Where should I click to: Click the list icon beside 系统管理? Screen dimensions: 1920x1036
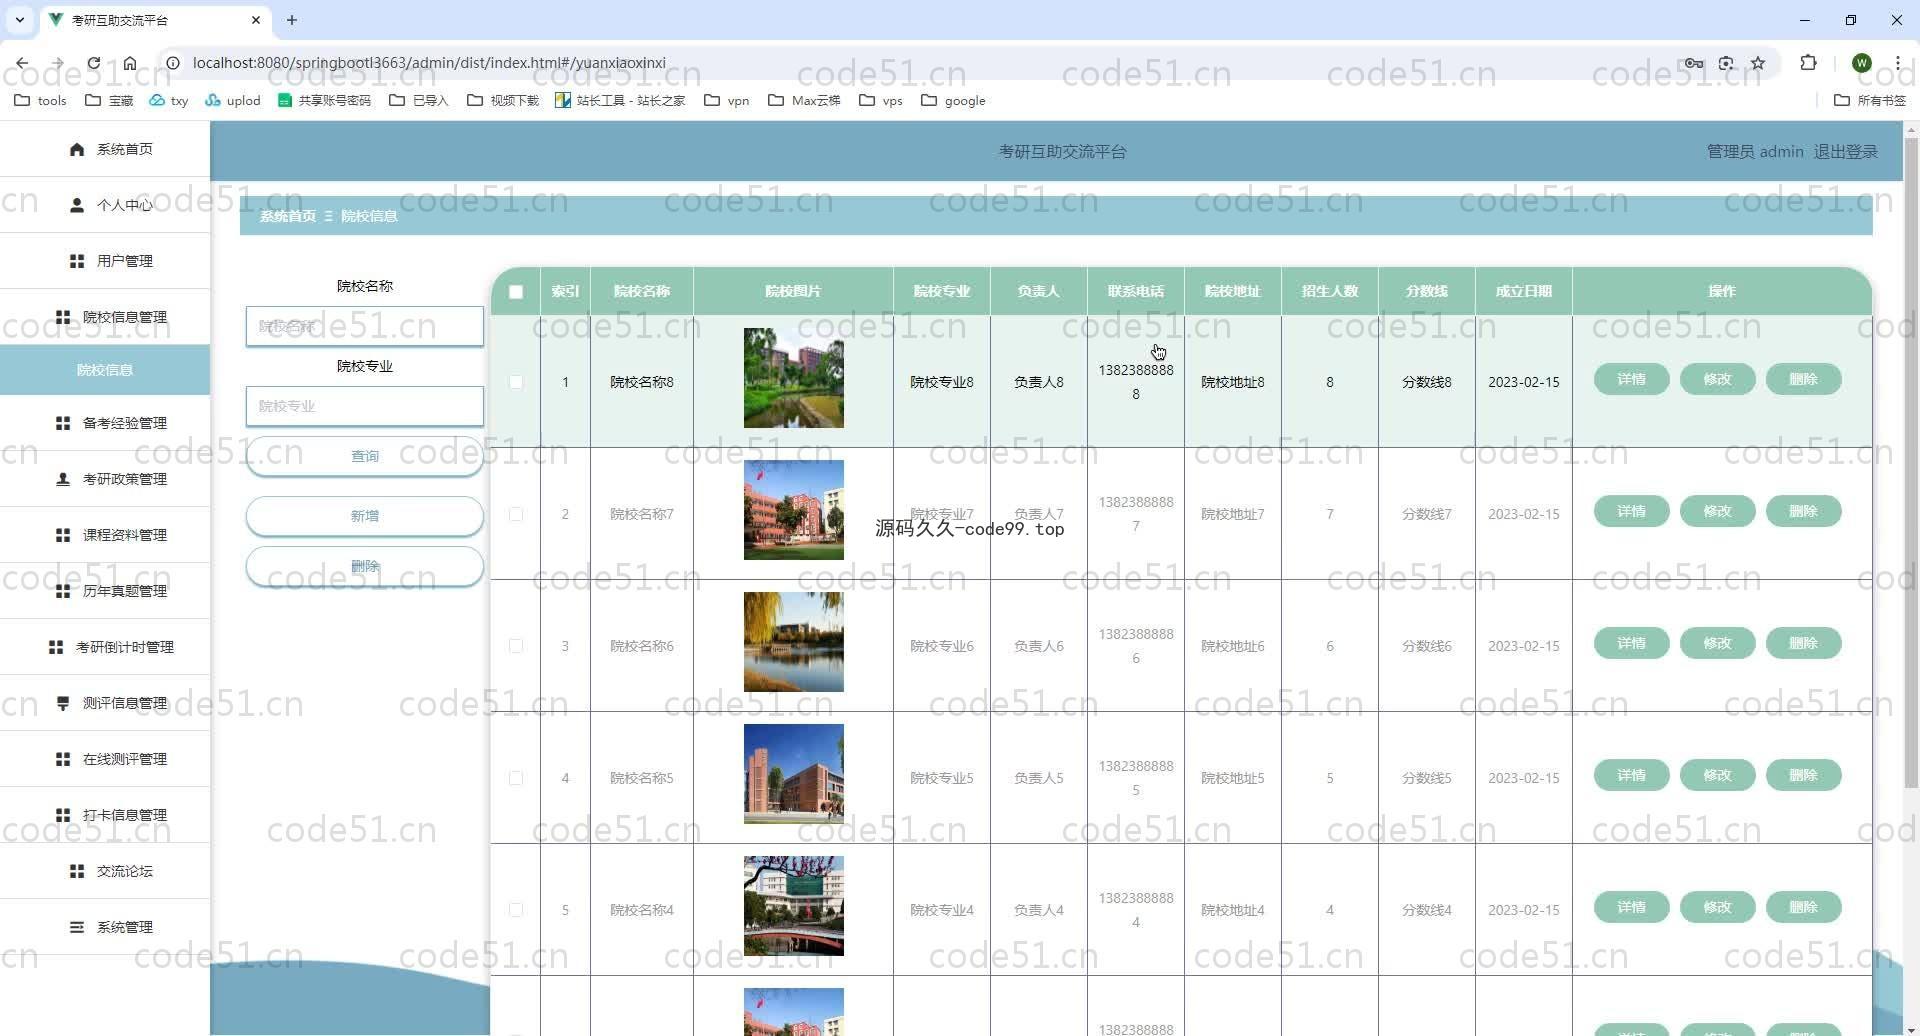click(x=77, y=927)
